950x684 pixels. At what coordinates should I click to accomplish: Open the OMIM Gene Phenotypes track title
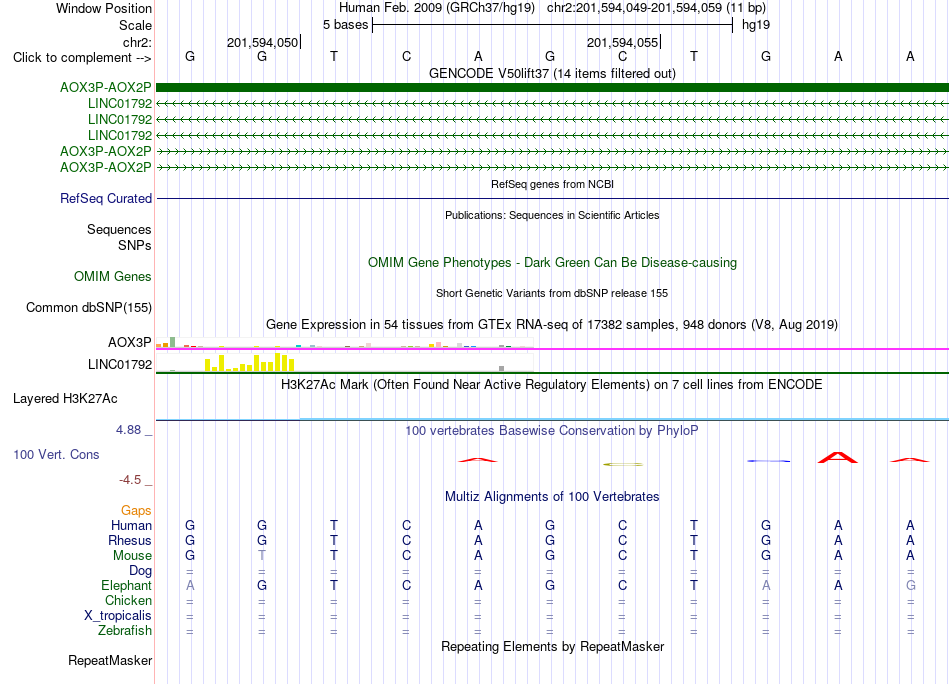pyautogui.click(x=552, y=262)
